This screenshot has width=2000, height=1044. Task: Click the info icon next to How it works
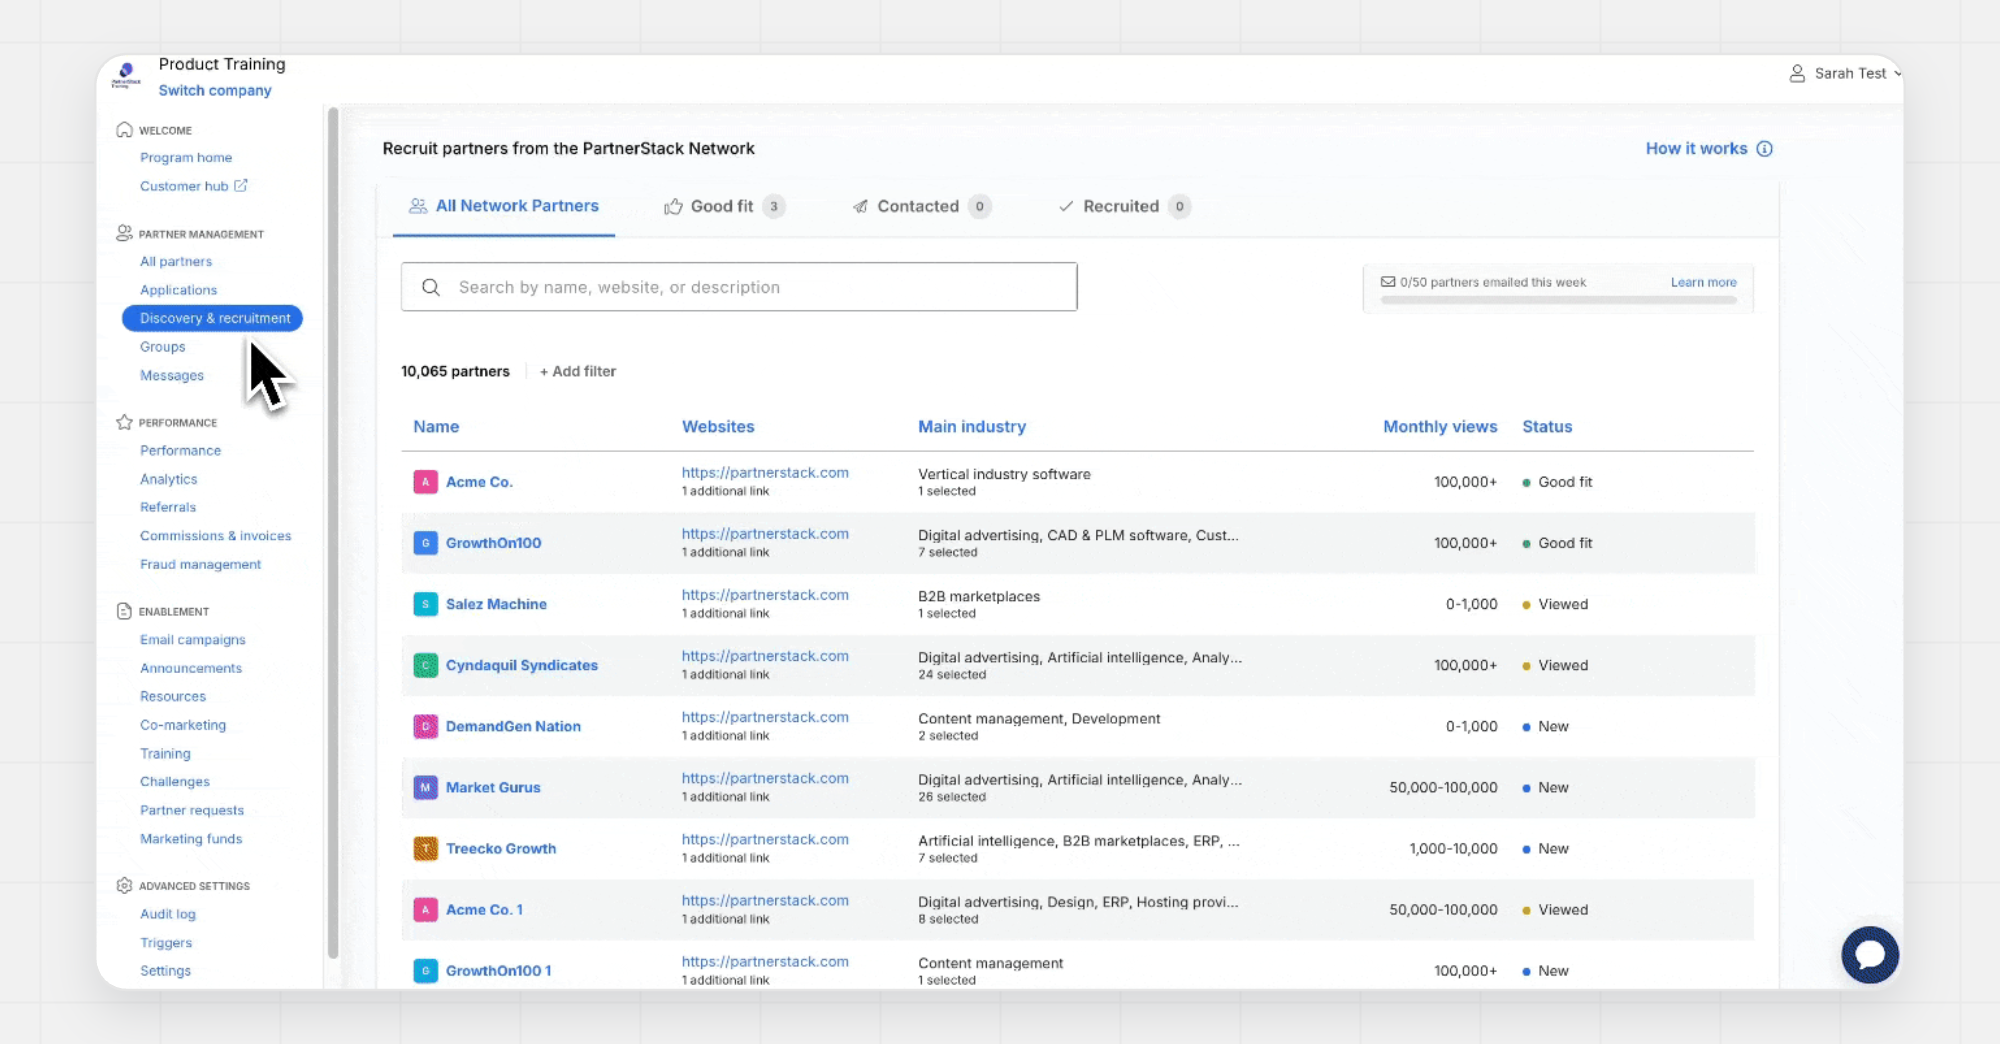(1765, 149)
